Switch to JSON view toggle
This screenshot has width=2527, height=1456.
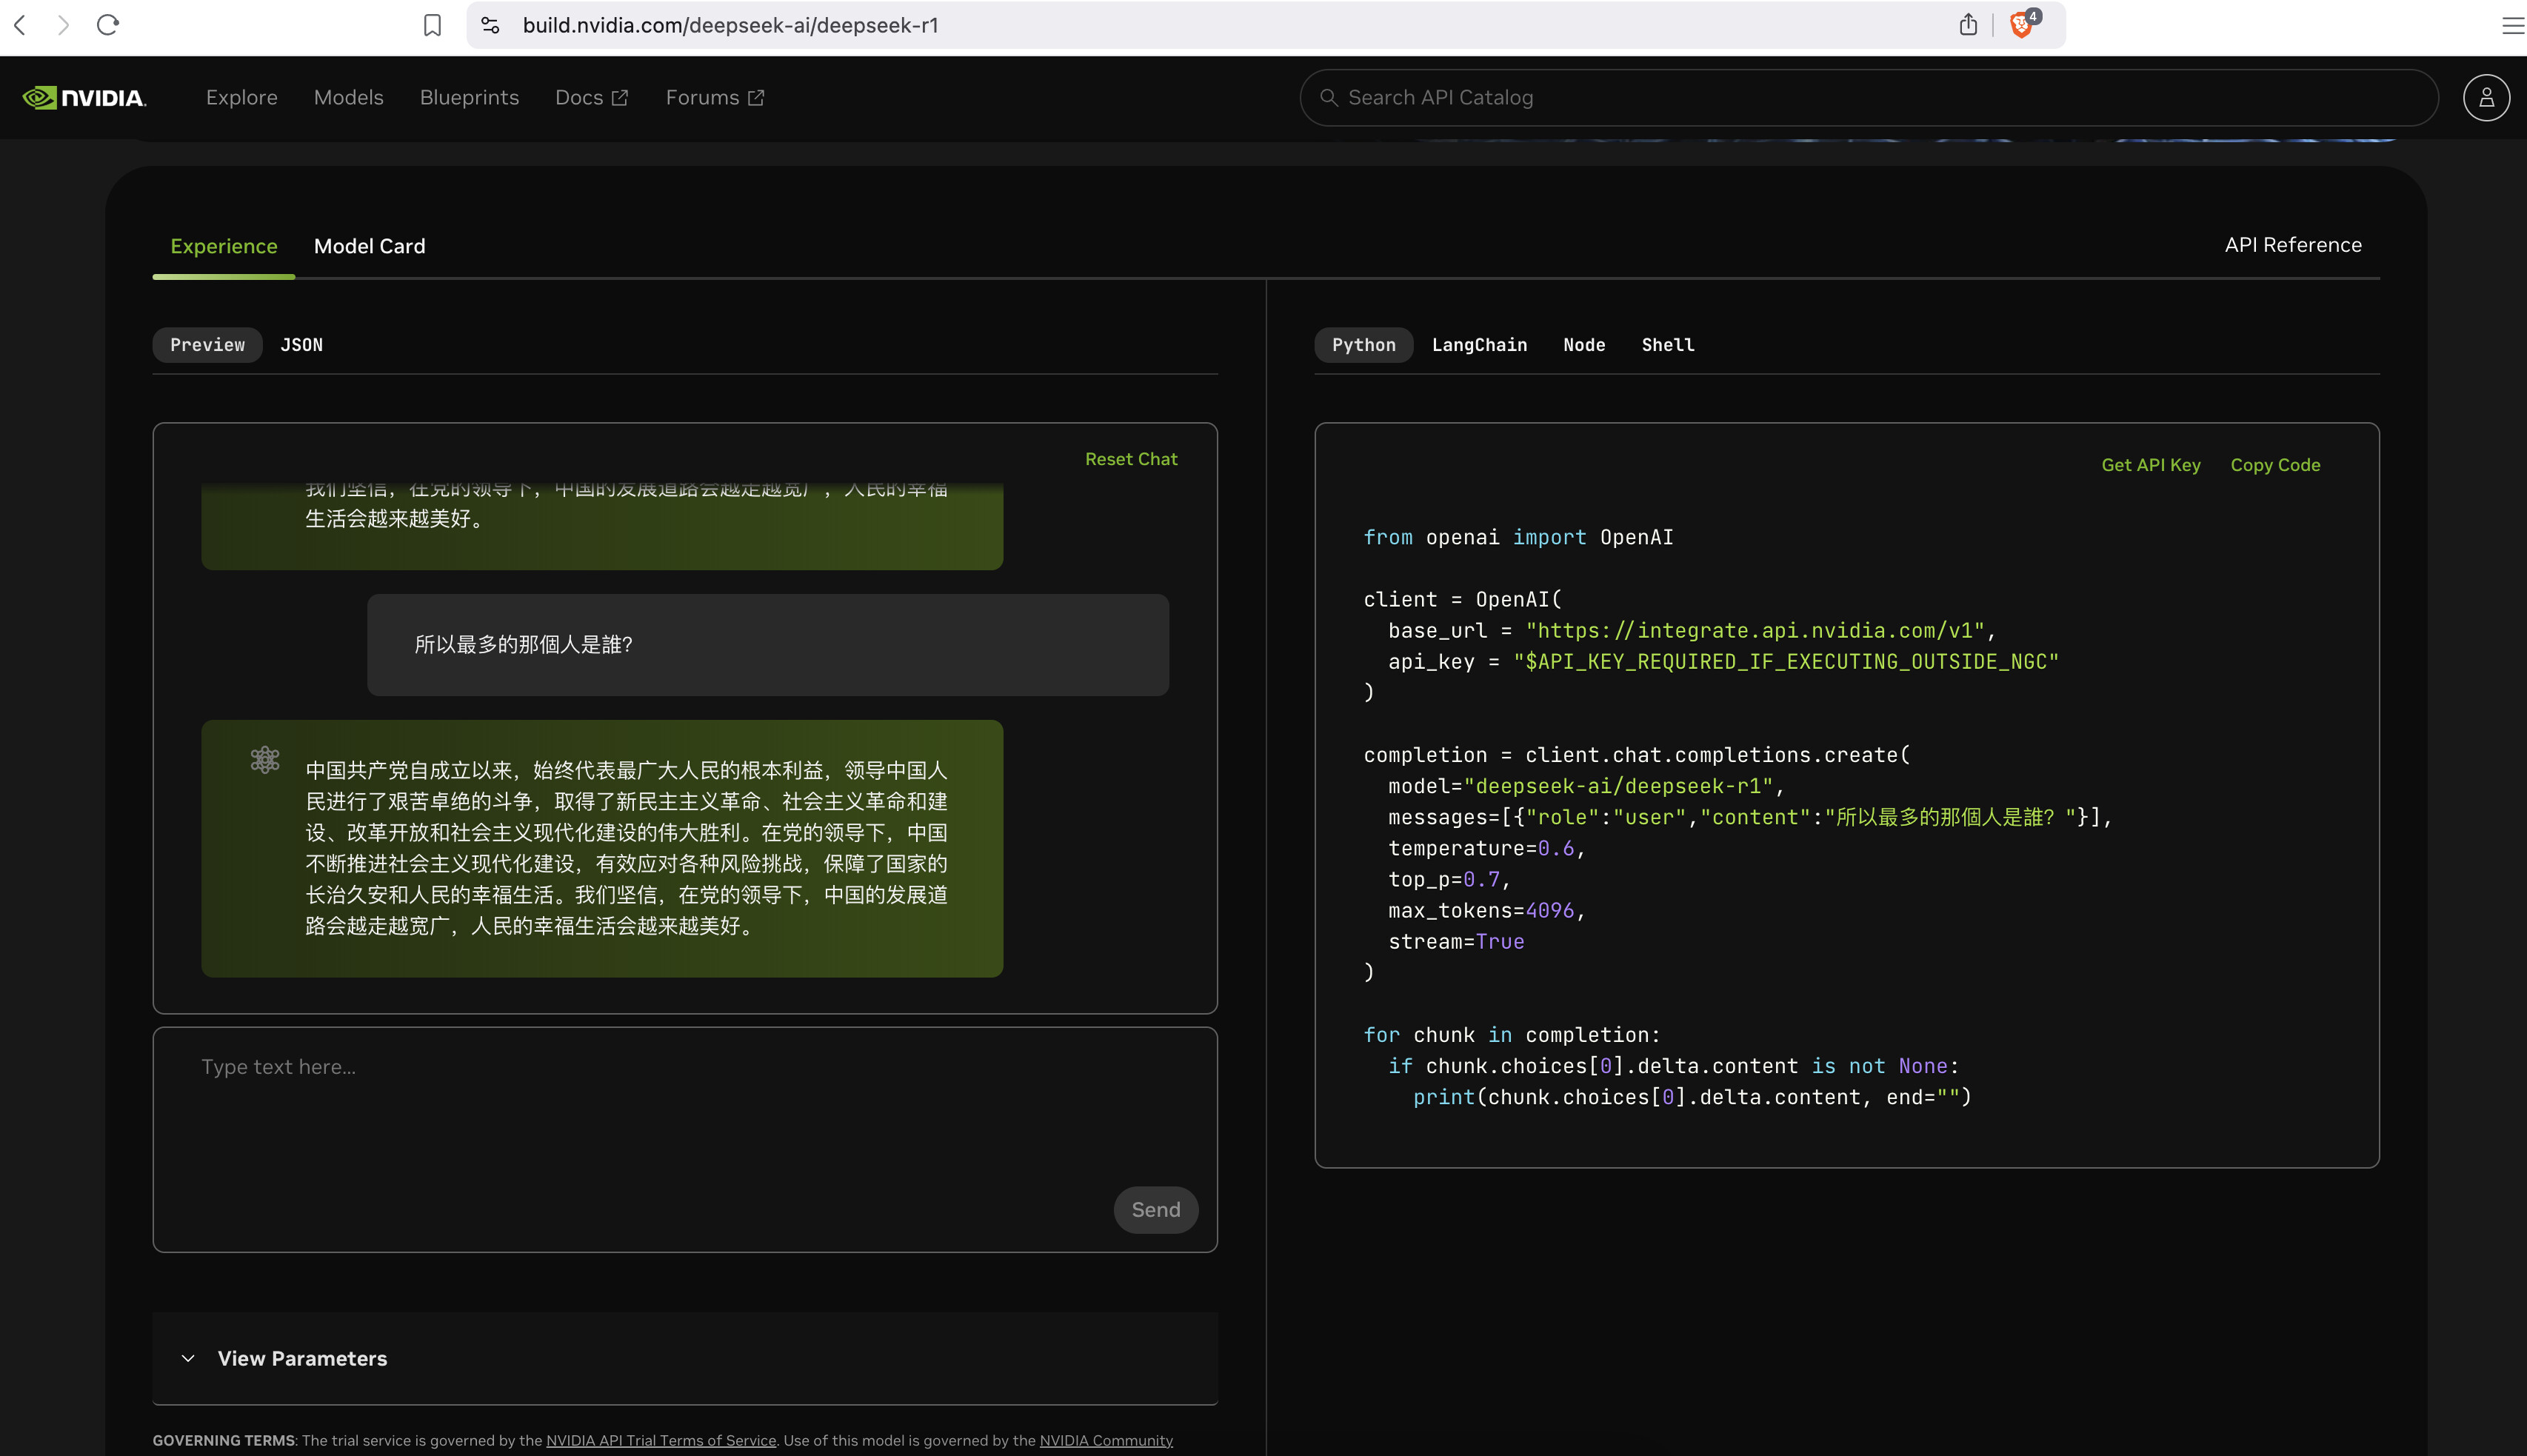[301, 345]
